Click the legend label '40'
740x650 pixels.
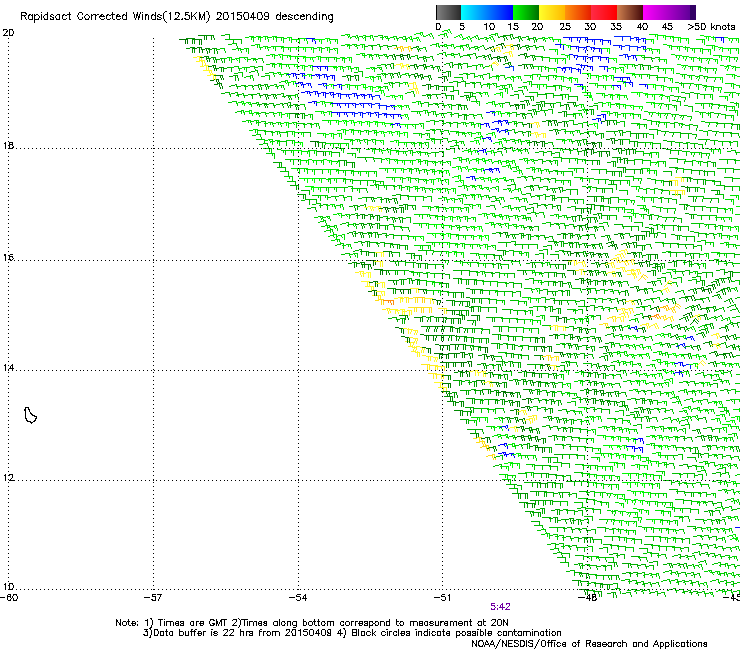click(x=642, y=27)
